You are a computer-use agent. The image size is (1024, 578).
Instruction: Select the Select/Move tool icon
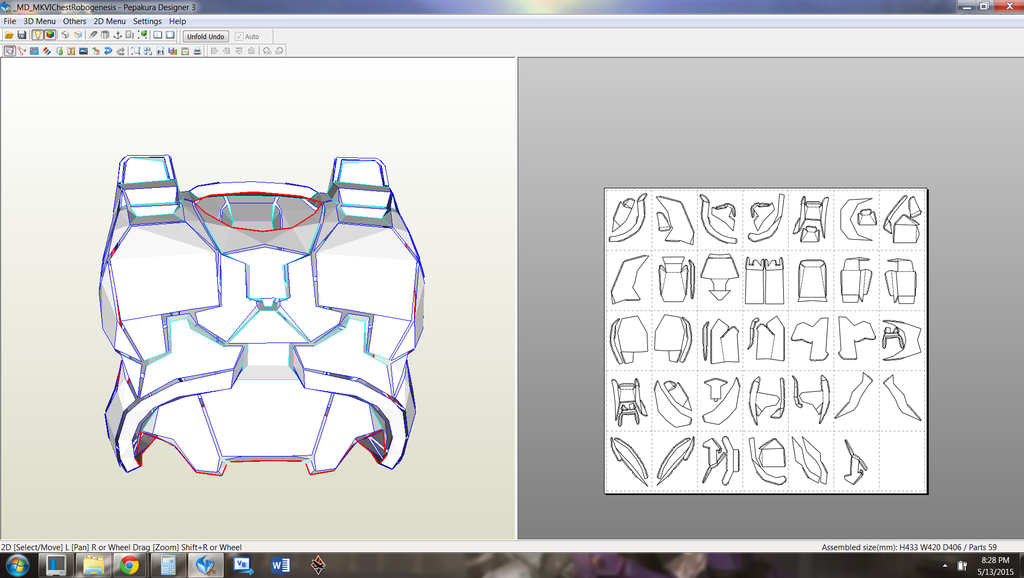[10, 51]
